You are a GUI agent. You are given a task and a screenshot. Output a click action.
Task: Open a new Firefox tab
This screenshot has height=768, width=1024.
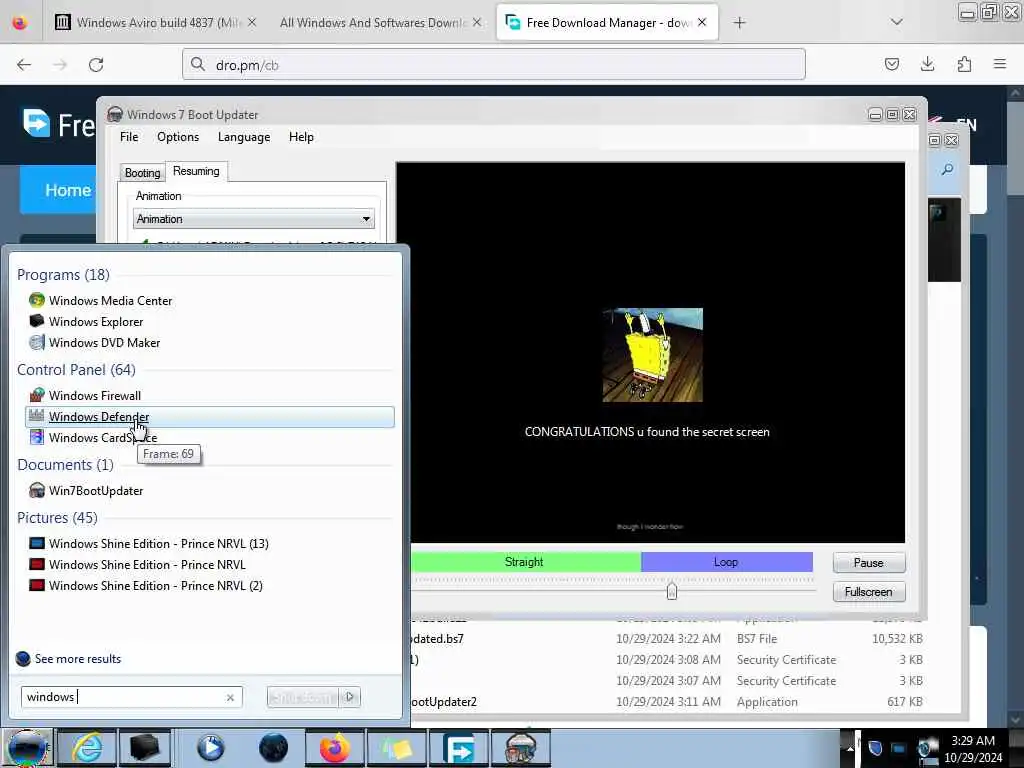[x=739, y=23]
